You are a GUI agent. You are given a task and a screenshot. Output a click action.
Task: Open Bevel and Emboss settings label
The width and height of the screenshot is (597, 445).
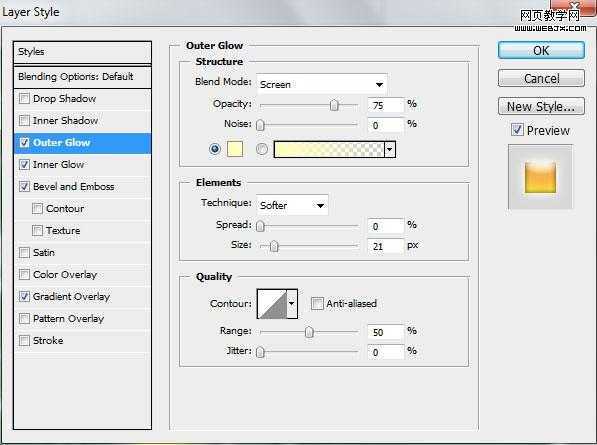[73, 187]
